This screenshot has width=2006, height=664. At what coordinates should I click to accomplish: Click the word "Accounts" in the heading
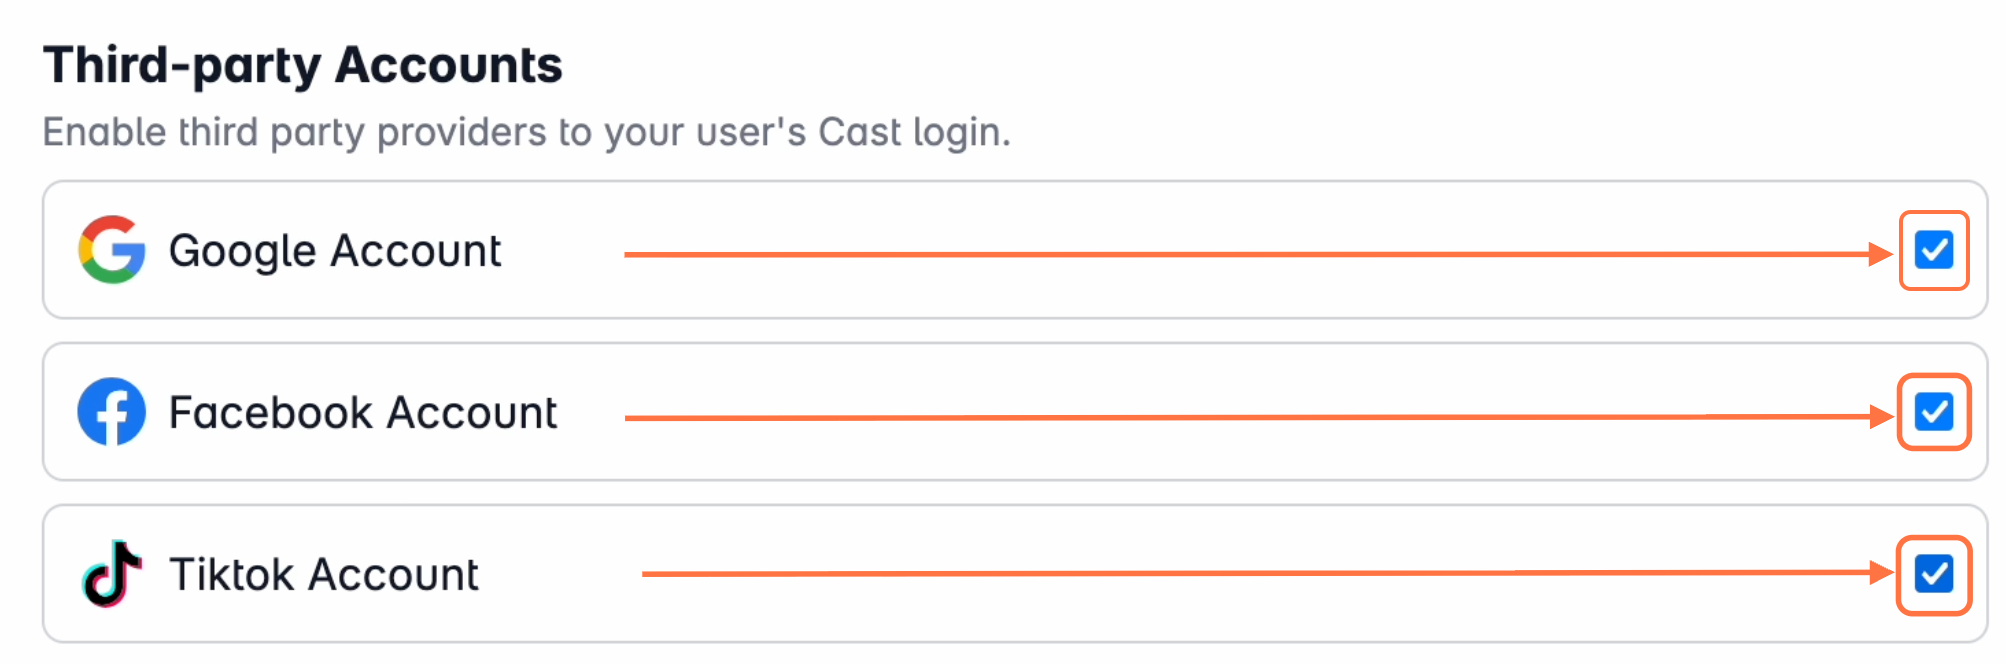click(448, 65)
